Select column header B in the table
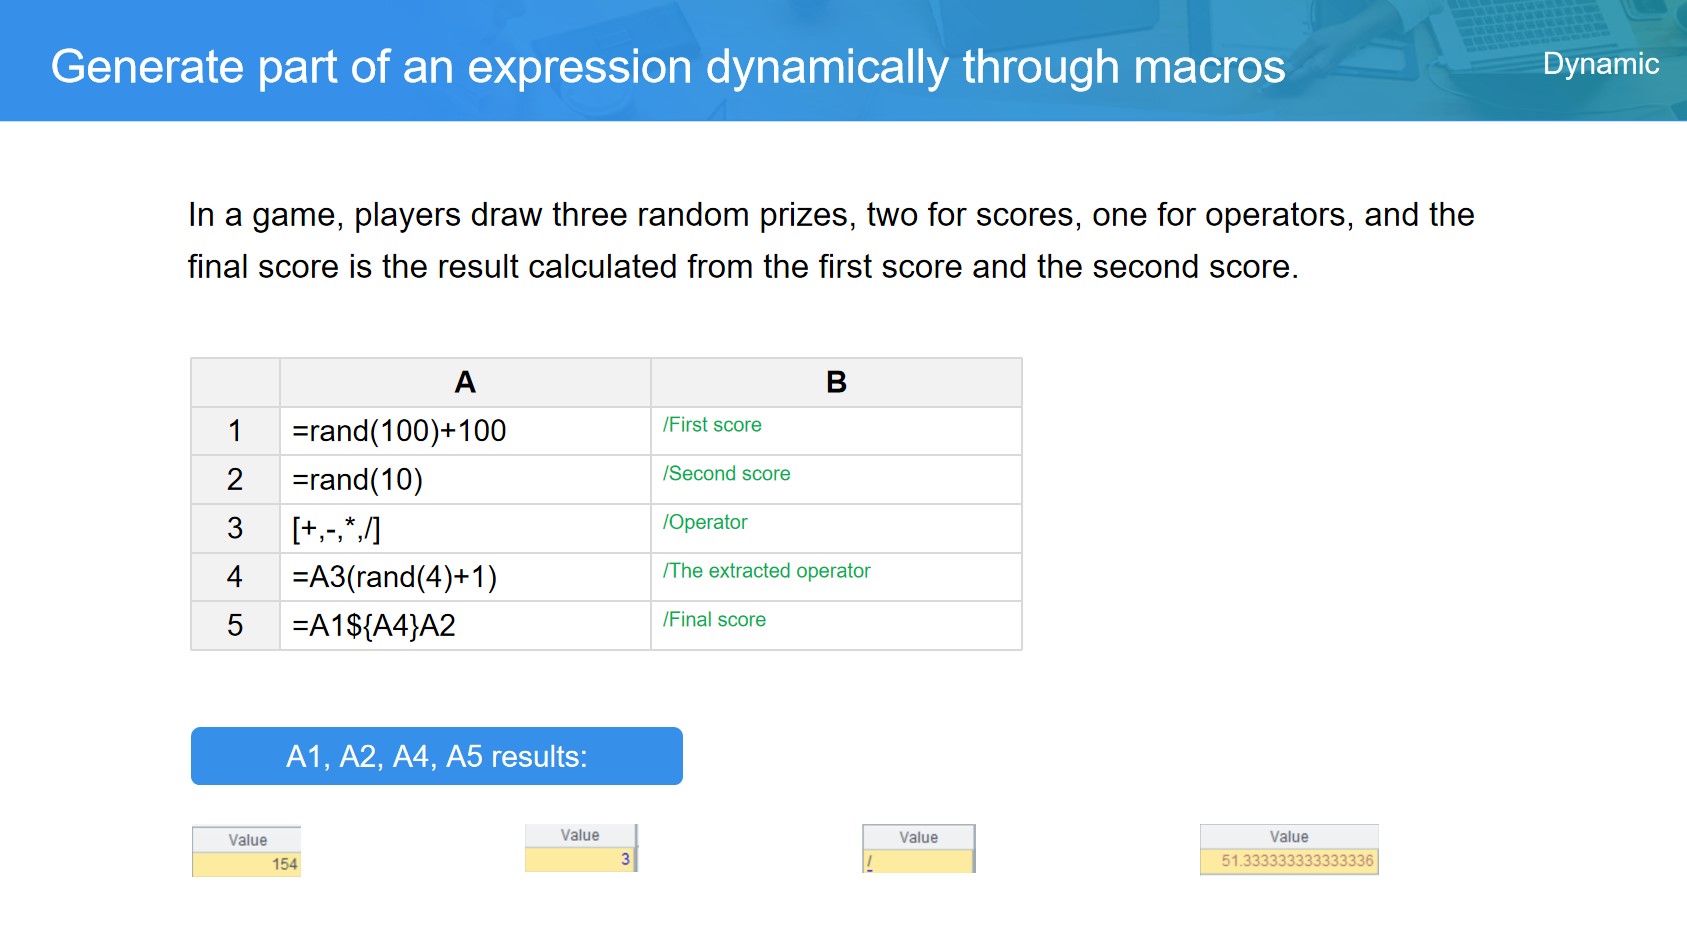1687x949 pixels. click(836, 382)
